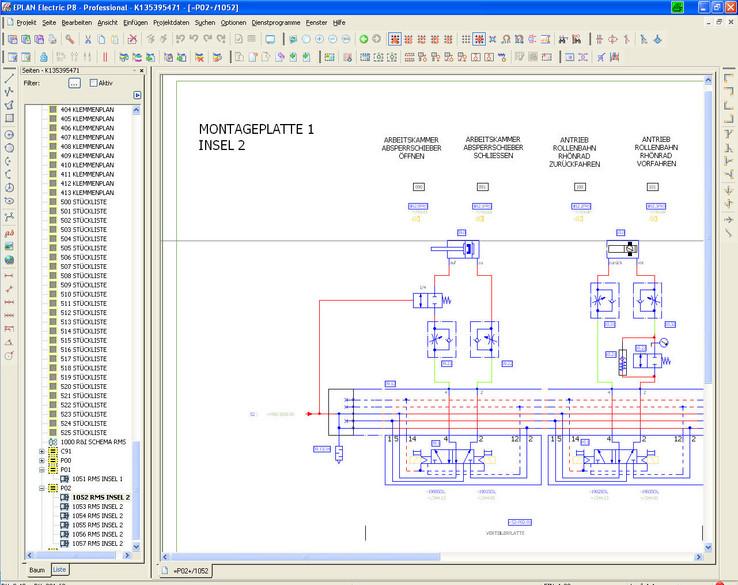Open page 1000 R&I SCHEMA RMS
Screen dimensions: 738x585
pos(92,441)
